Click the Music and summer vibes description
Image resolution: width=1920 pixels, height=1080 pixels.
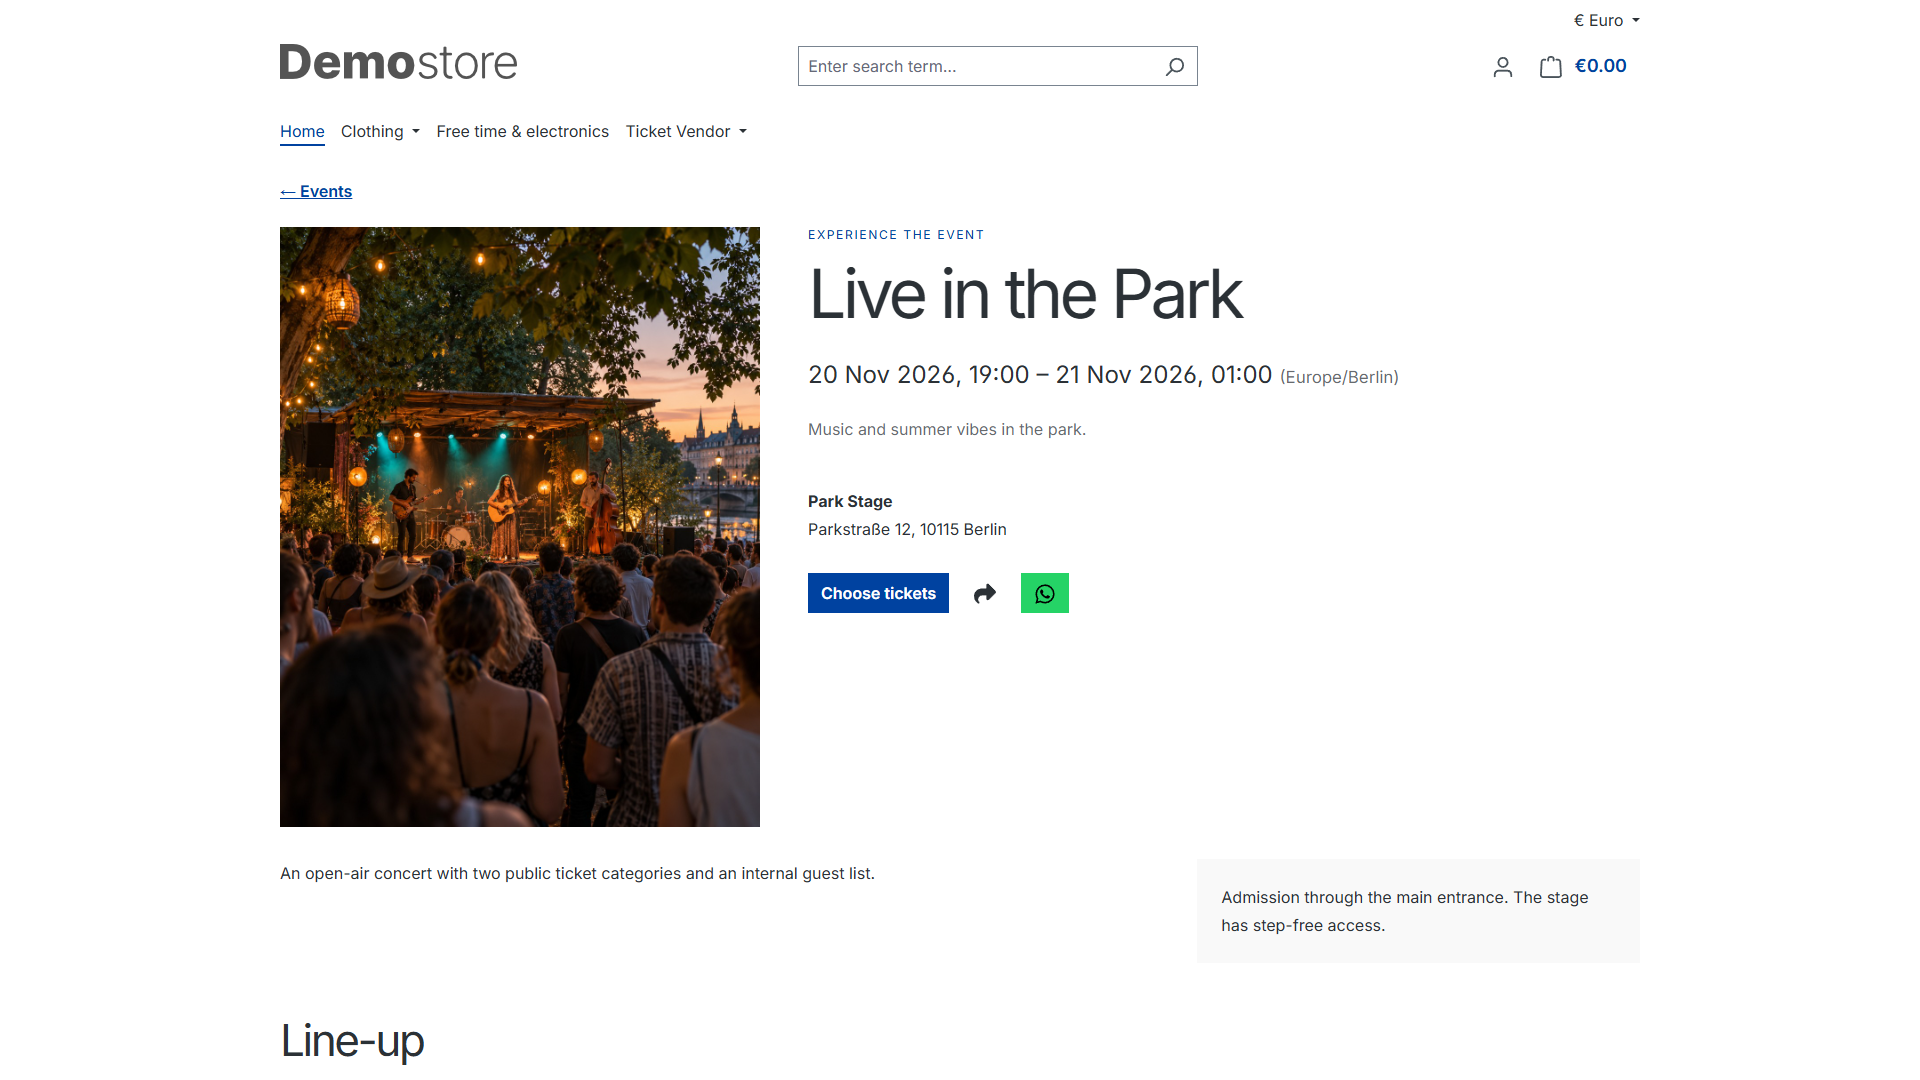tap(947, 429)
